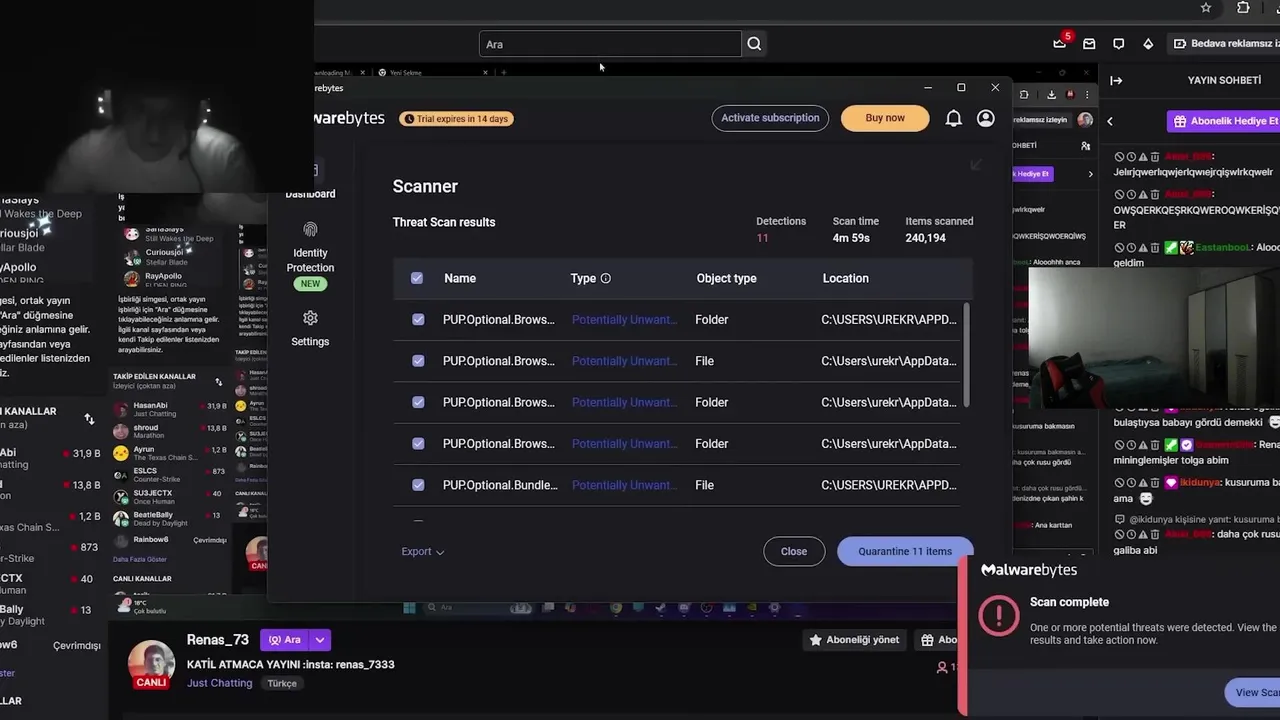The image size is (1280, 720).
Task: Open the browser extensions puzzle icon
Action: click(1243, 8)
